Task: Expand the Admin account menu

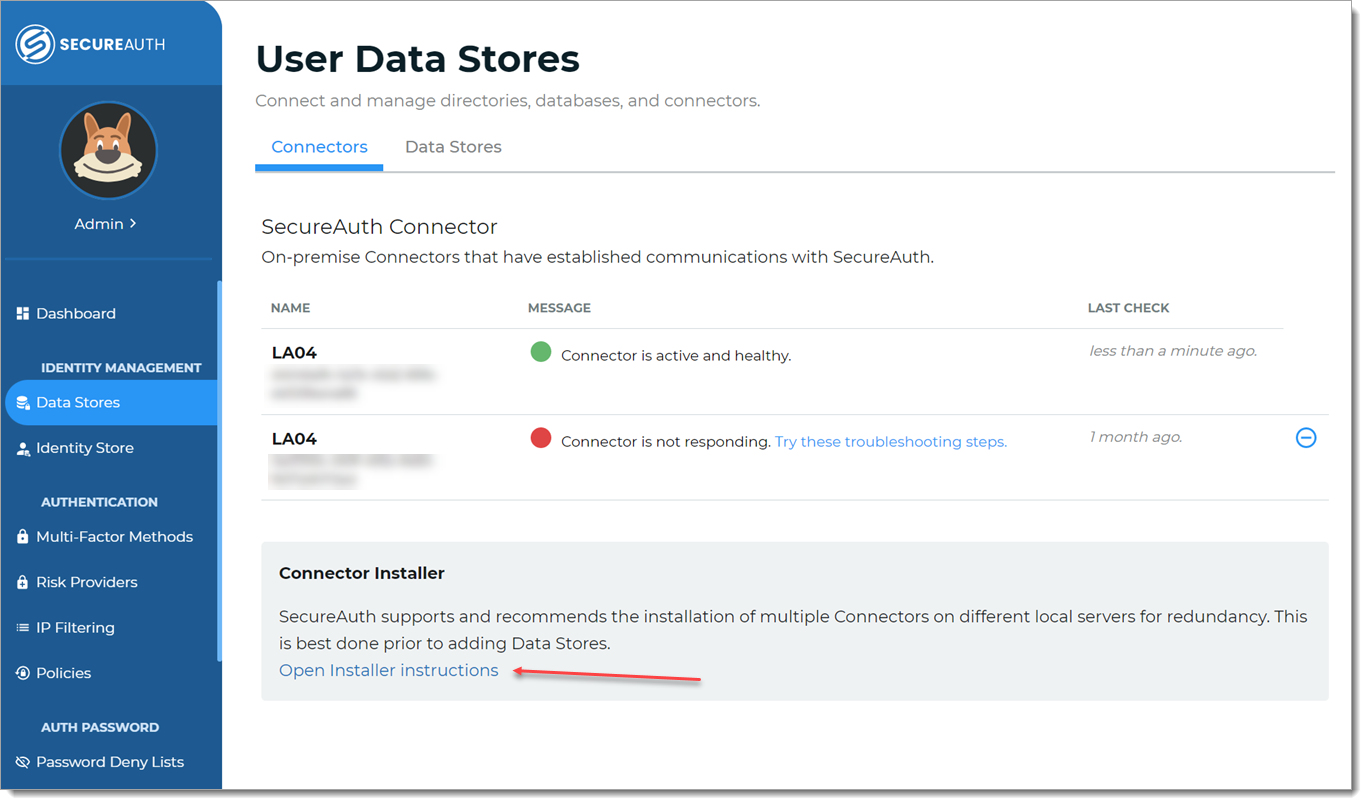Action: coord(104,223)
